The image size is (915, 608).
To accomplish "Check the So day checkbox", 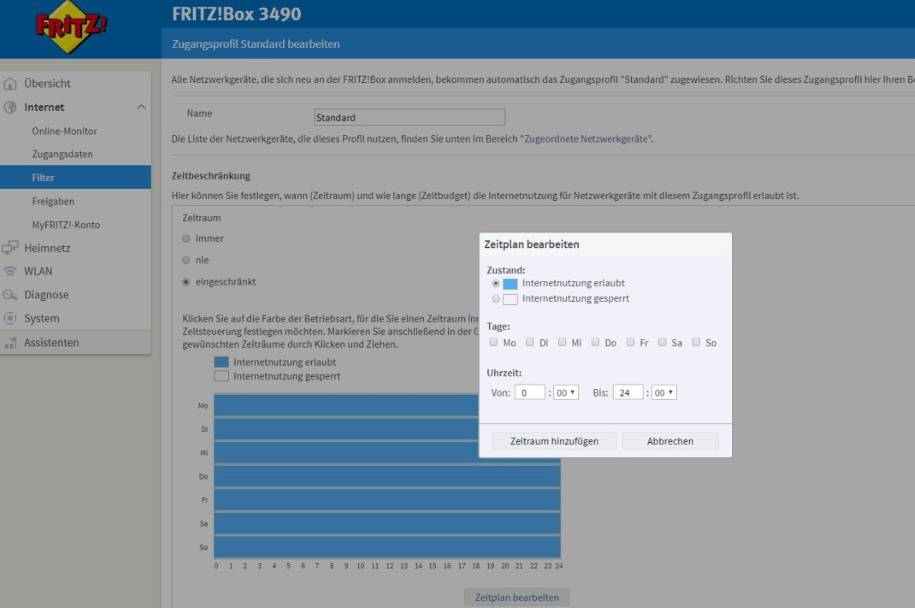I will pyautogui.click(x=696, y=342).
